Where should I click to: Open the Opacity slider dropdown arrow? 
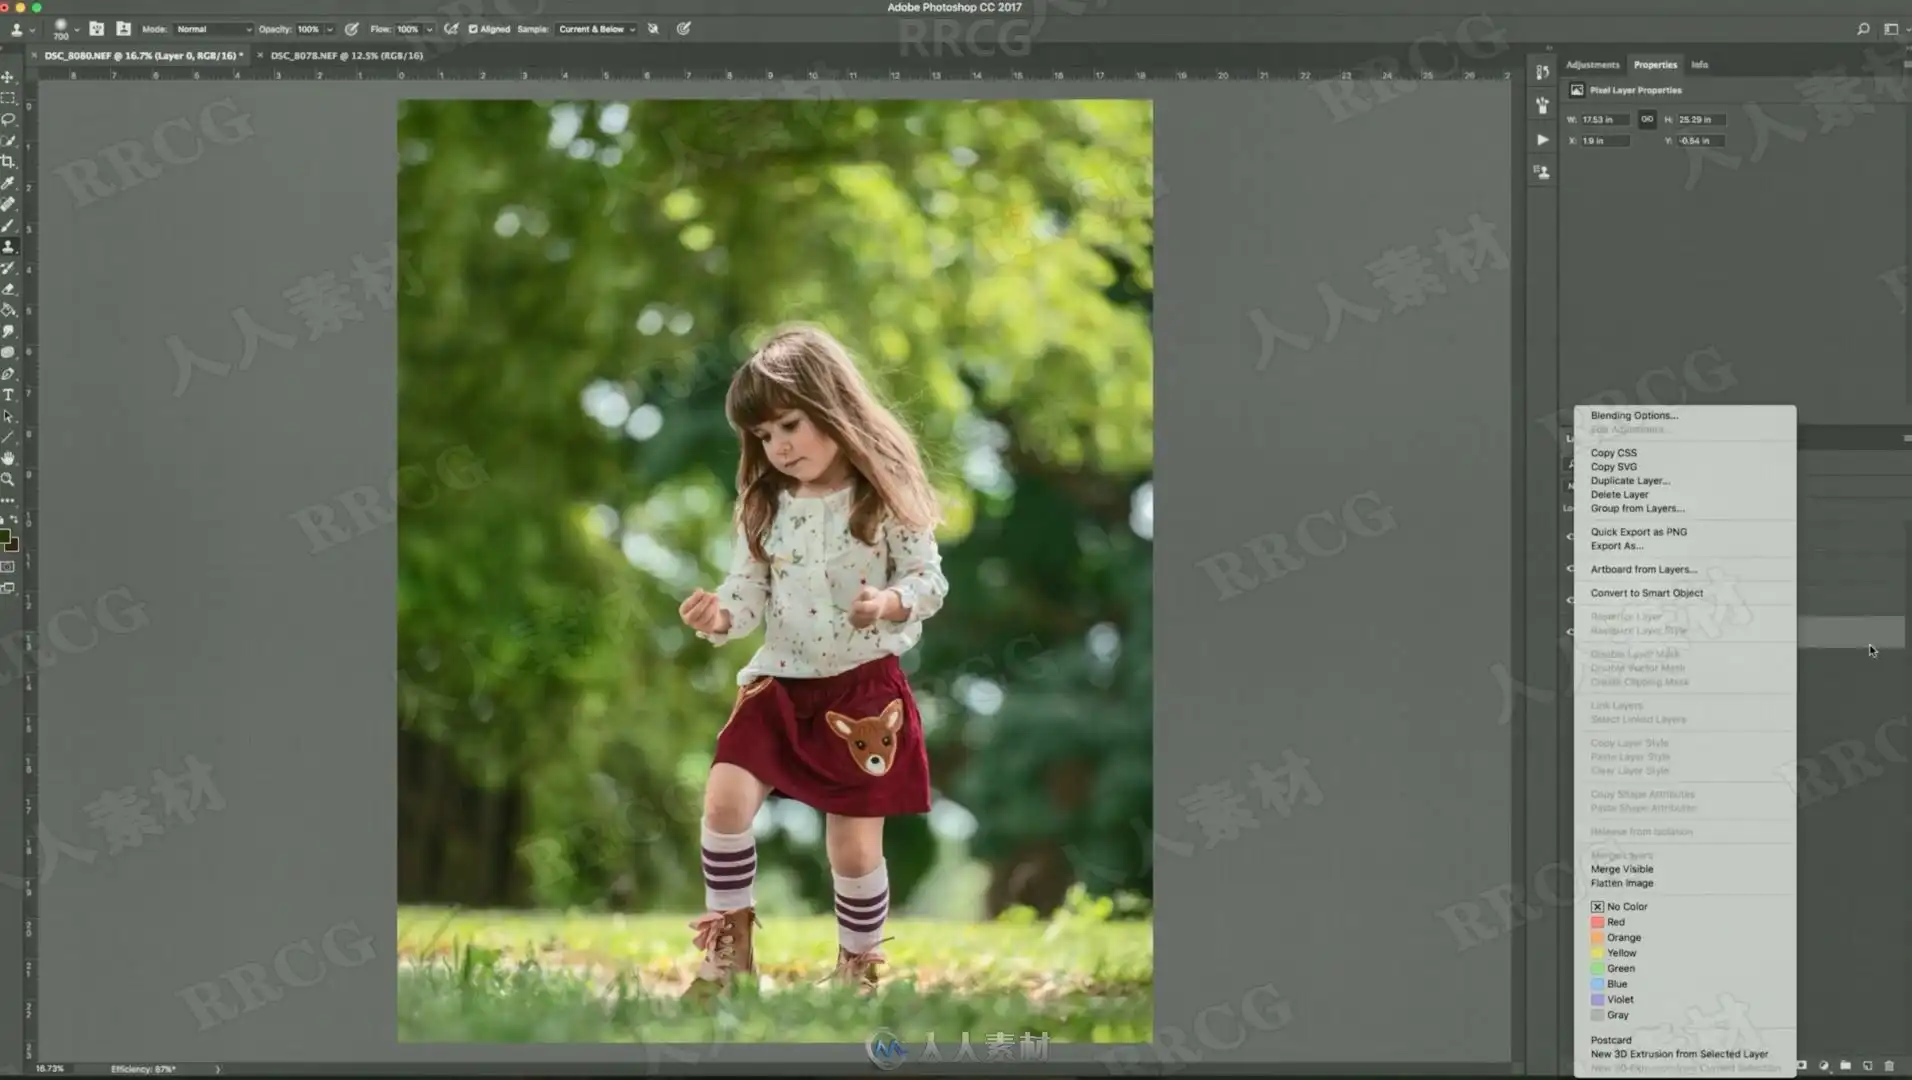(330, 30)
